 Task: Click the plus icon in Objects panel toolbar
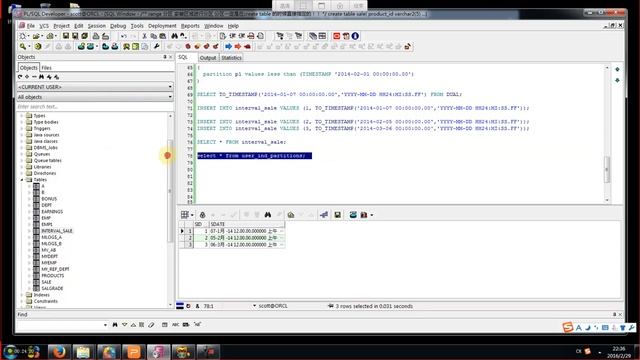27,77
